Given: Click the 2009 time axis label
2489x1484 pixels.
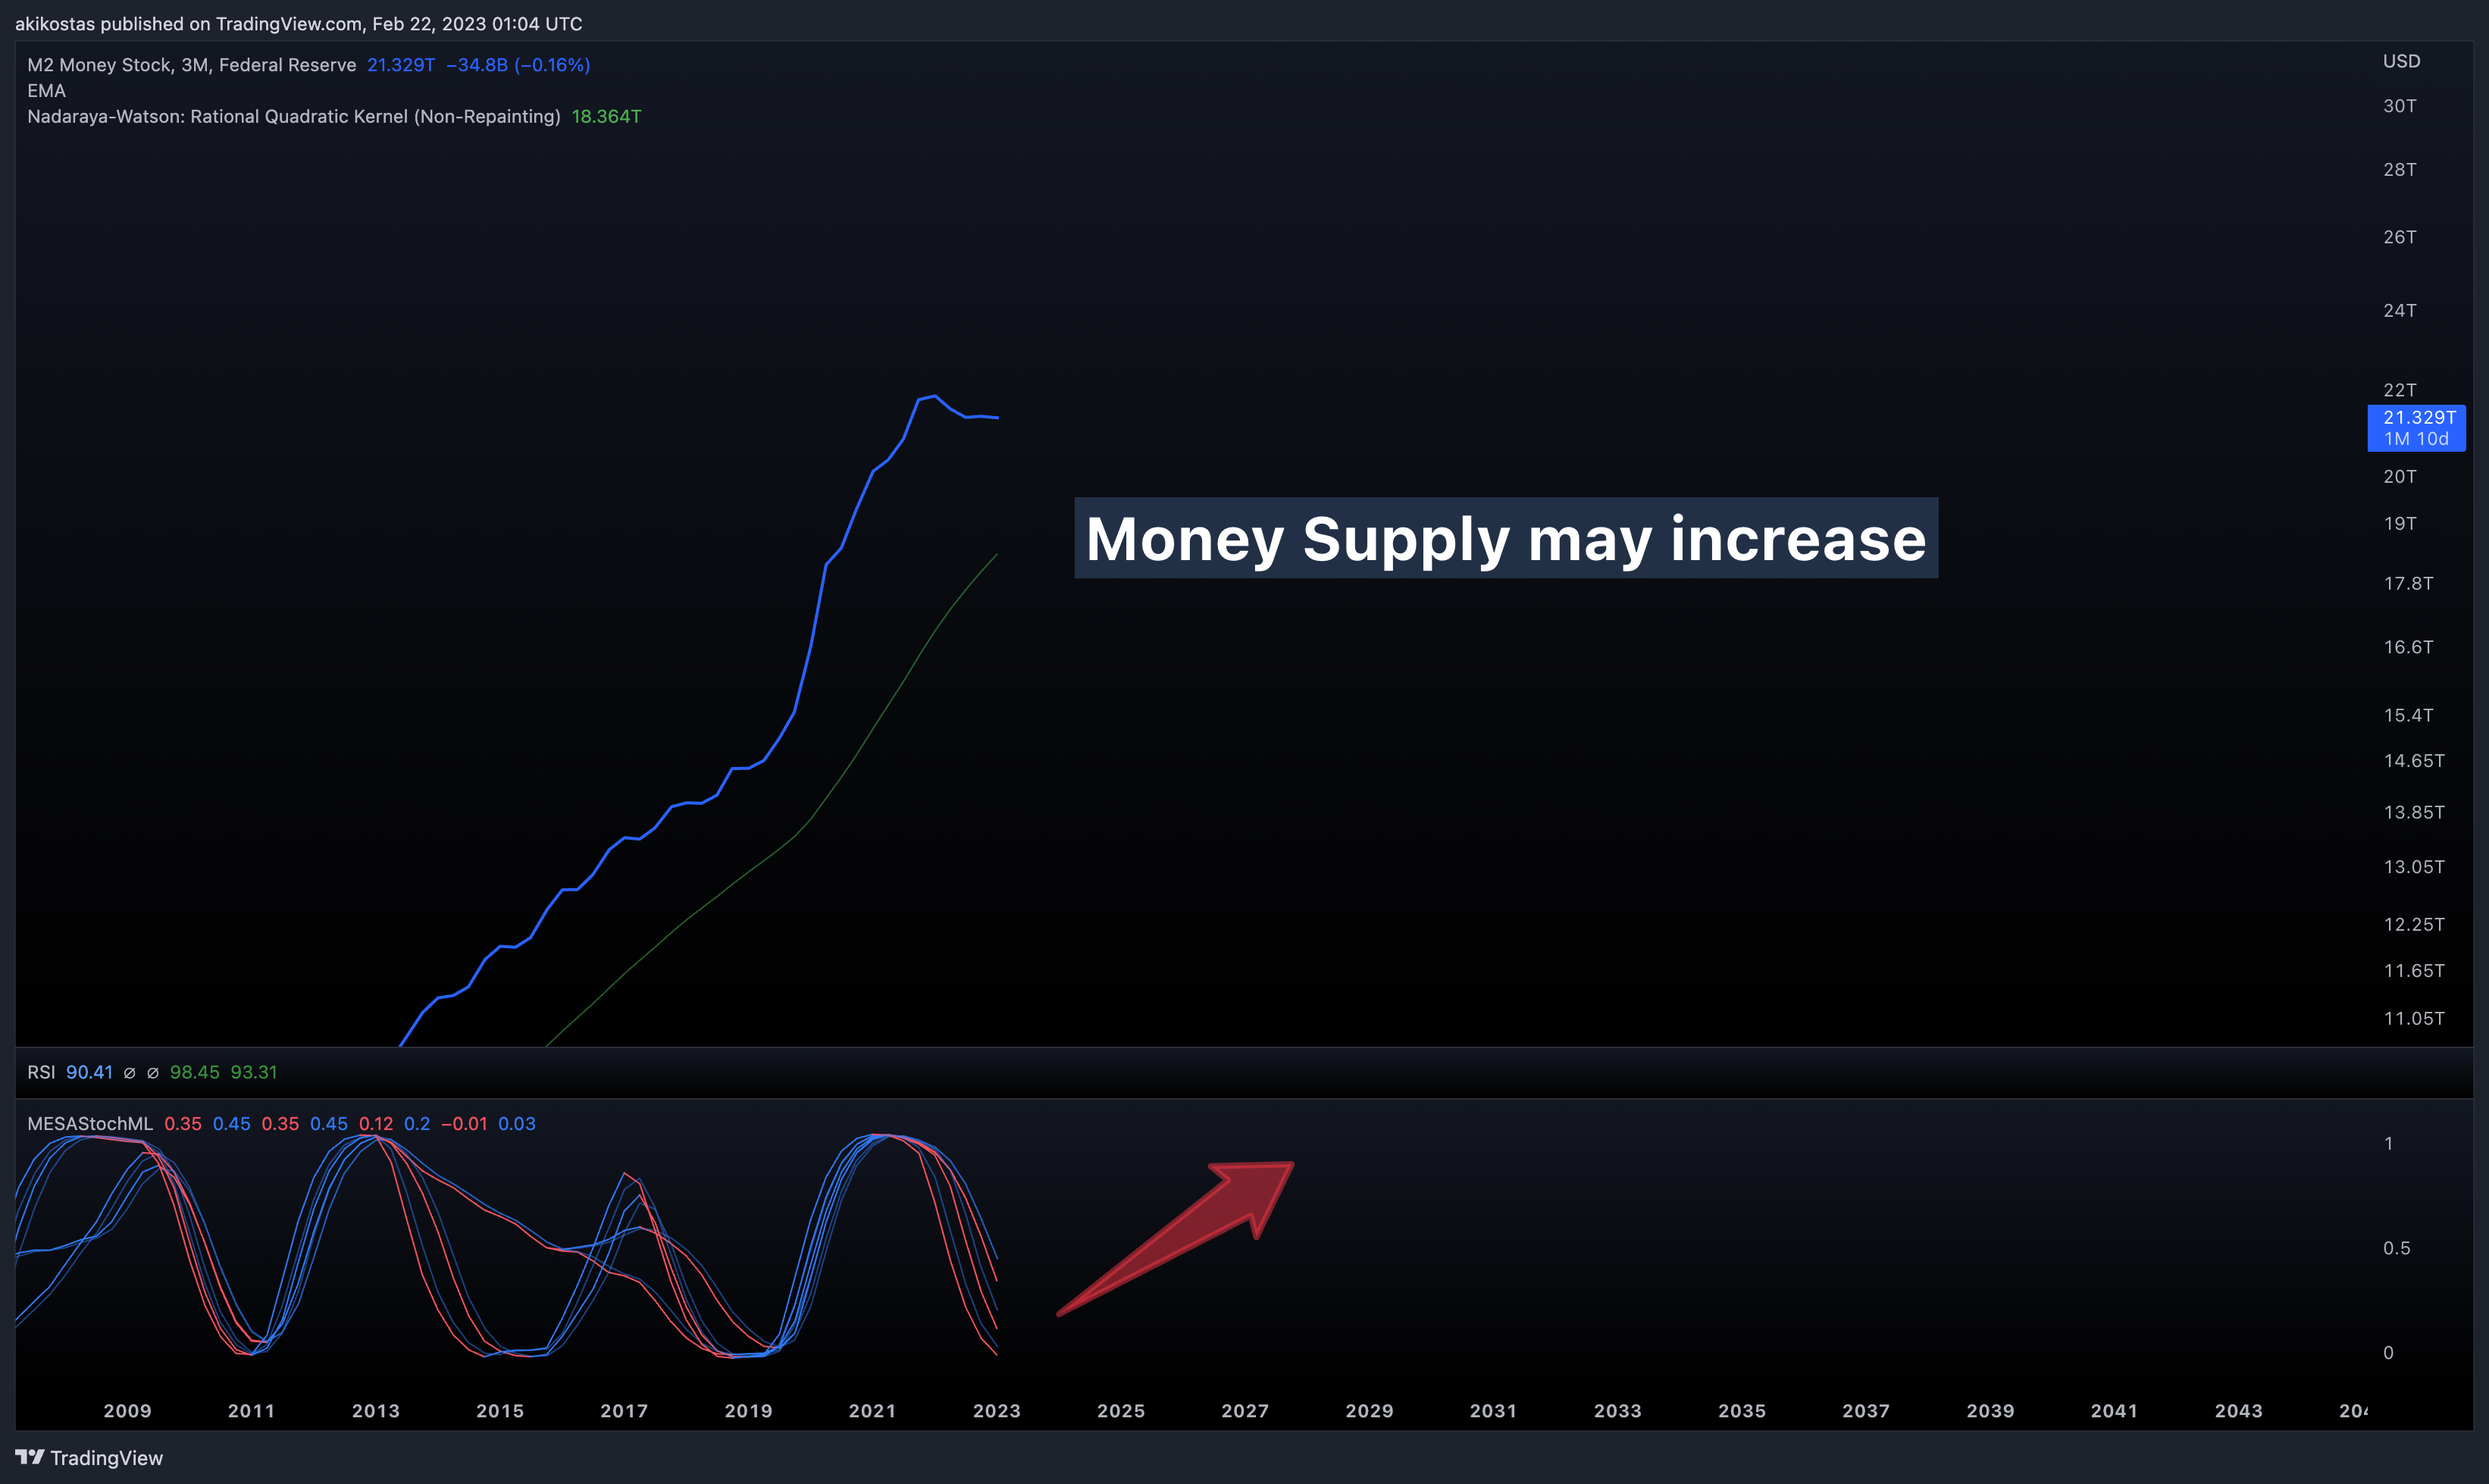Looking at the screenshot, I should pos(128,1411).
